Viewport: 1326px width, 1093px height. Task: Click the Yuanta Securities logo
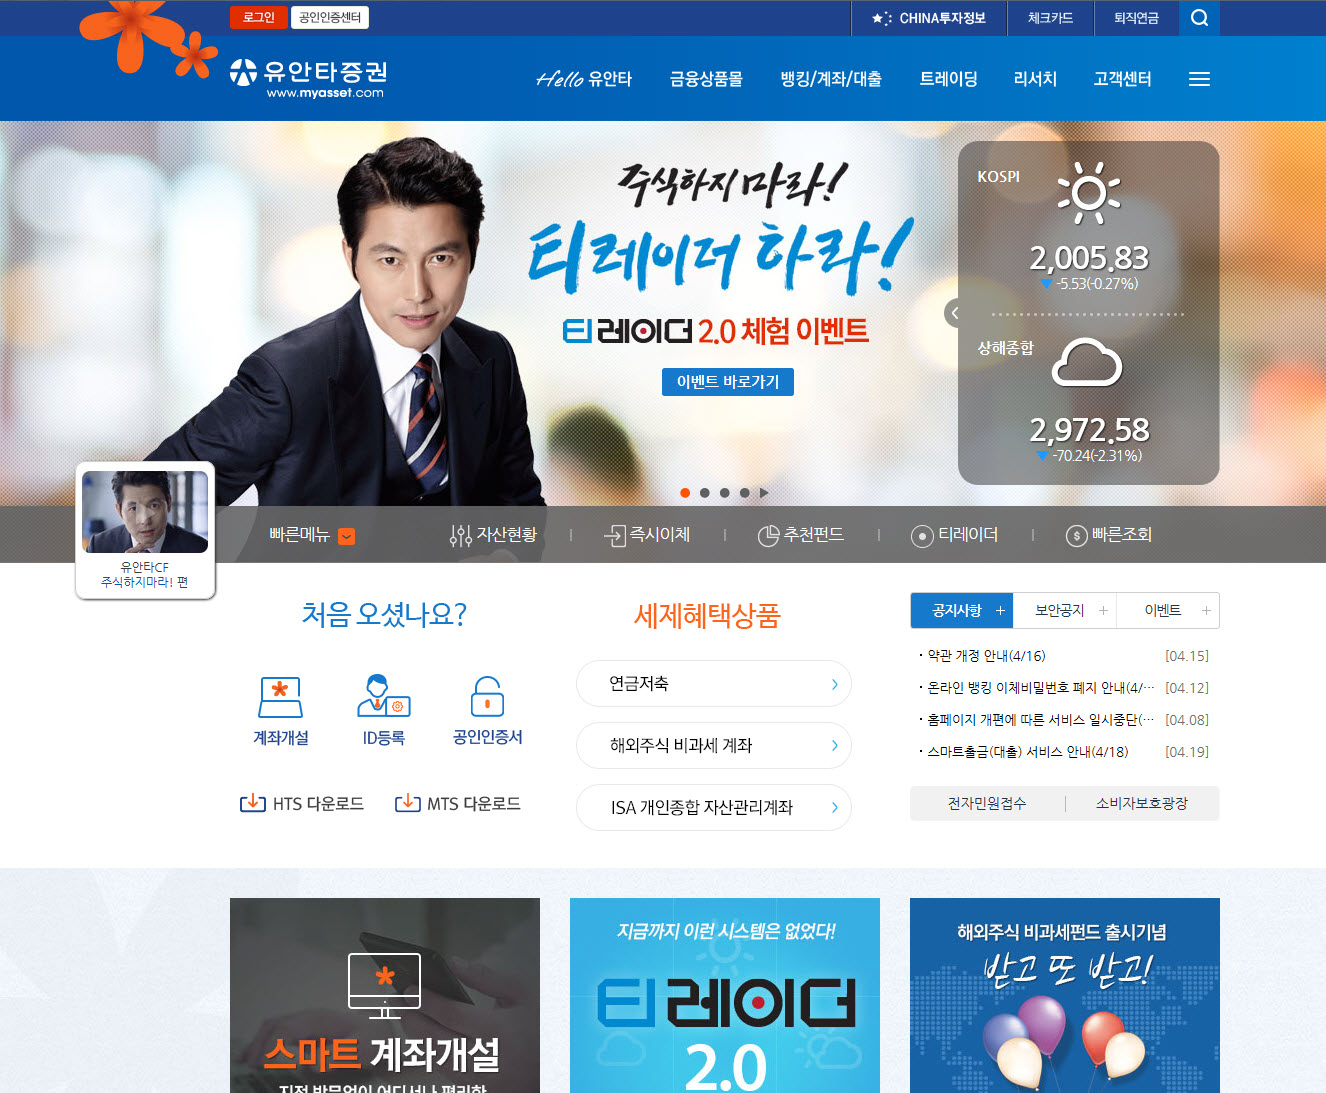308,78
